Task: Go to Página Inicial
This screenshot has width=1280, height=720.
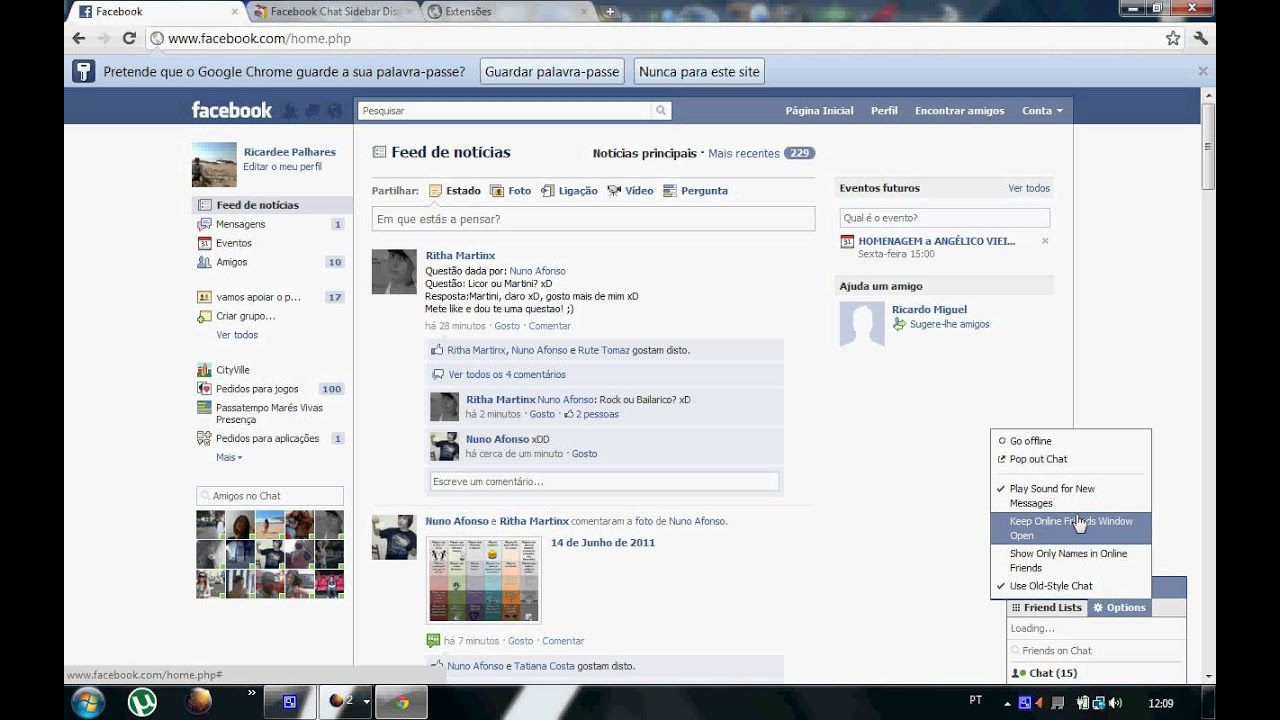Action: tap(819, 111)
